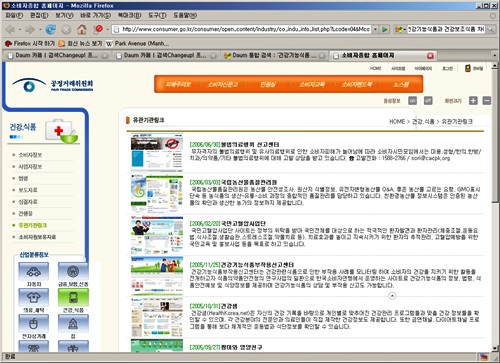Click the Forward arrow button
500x363 pixels.
[x=30, y=30]
